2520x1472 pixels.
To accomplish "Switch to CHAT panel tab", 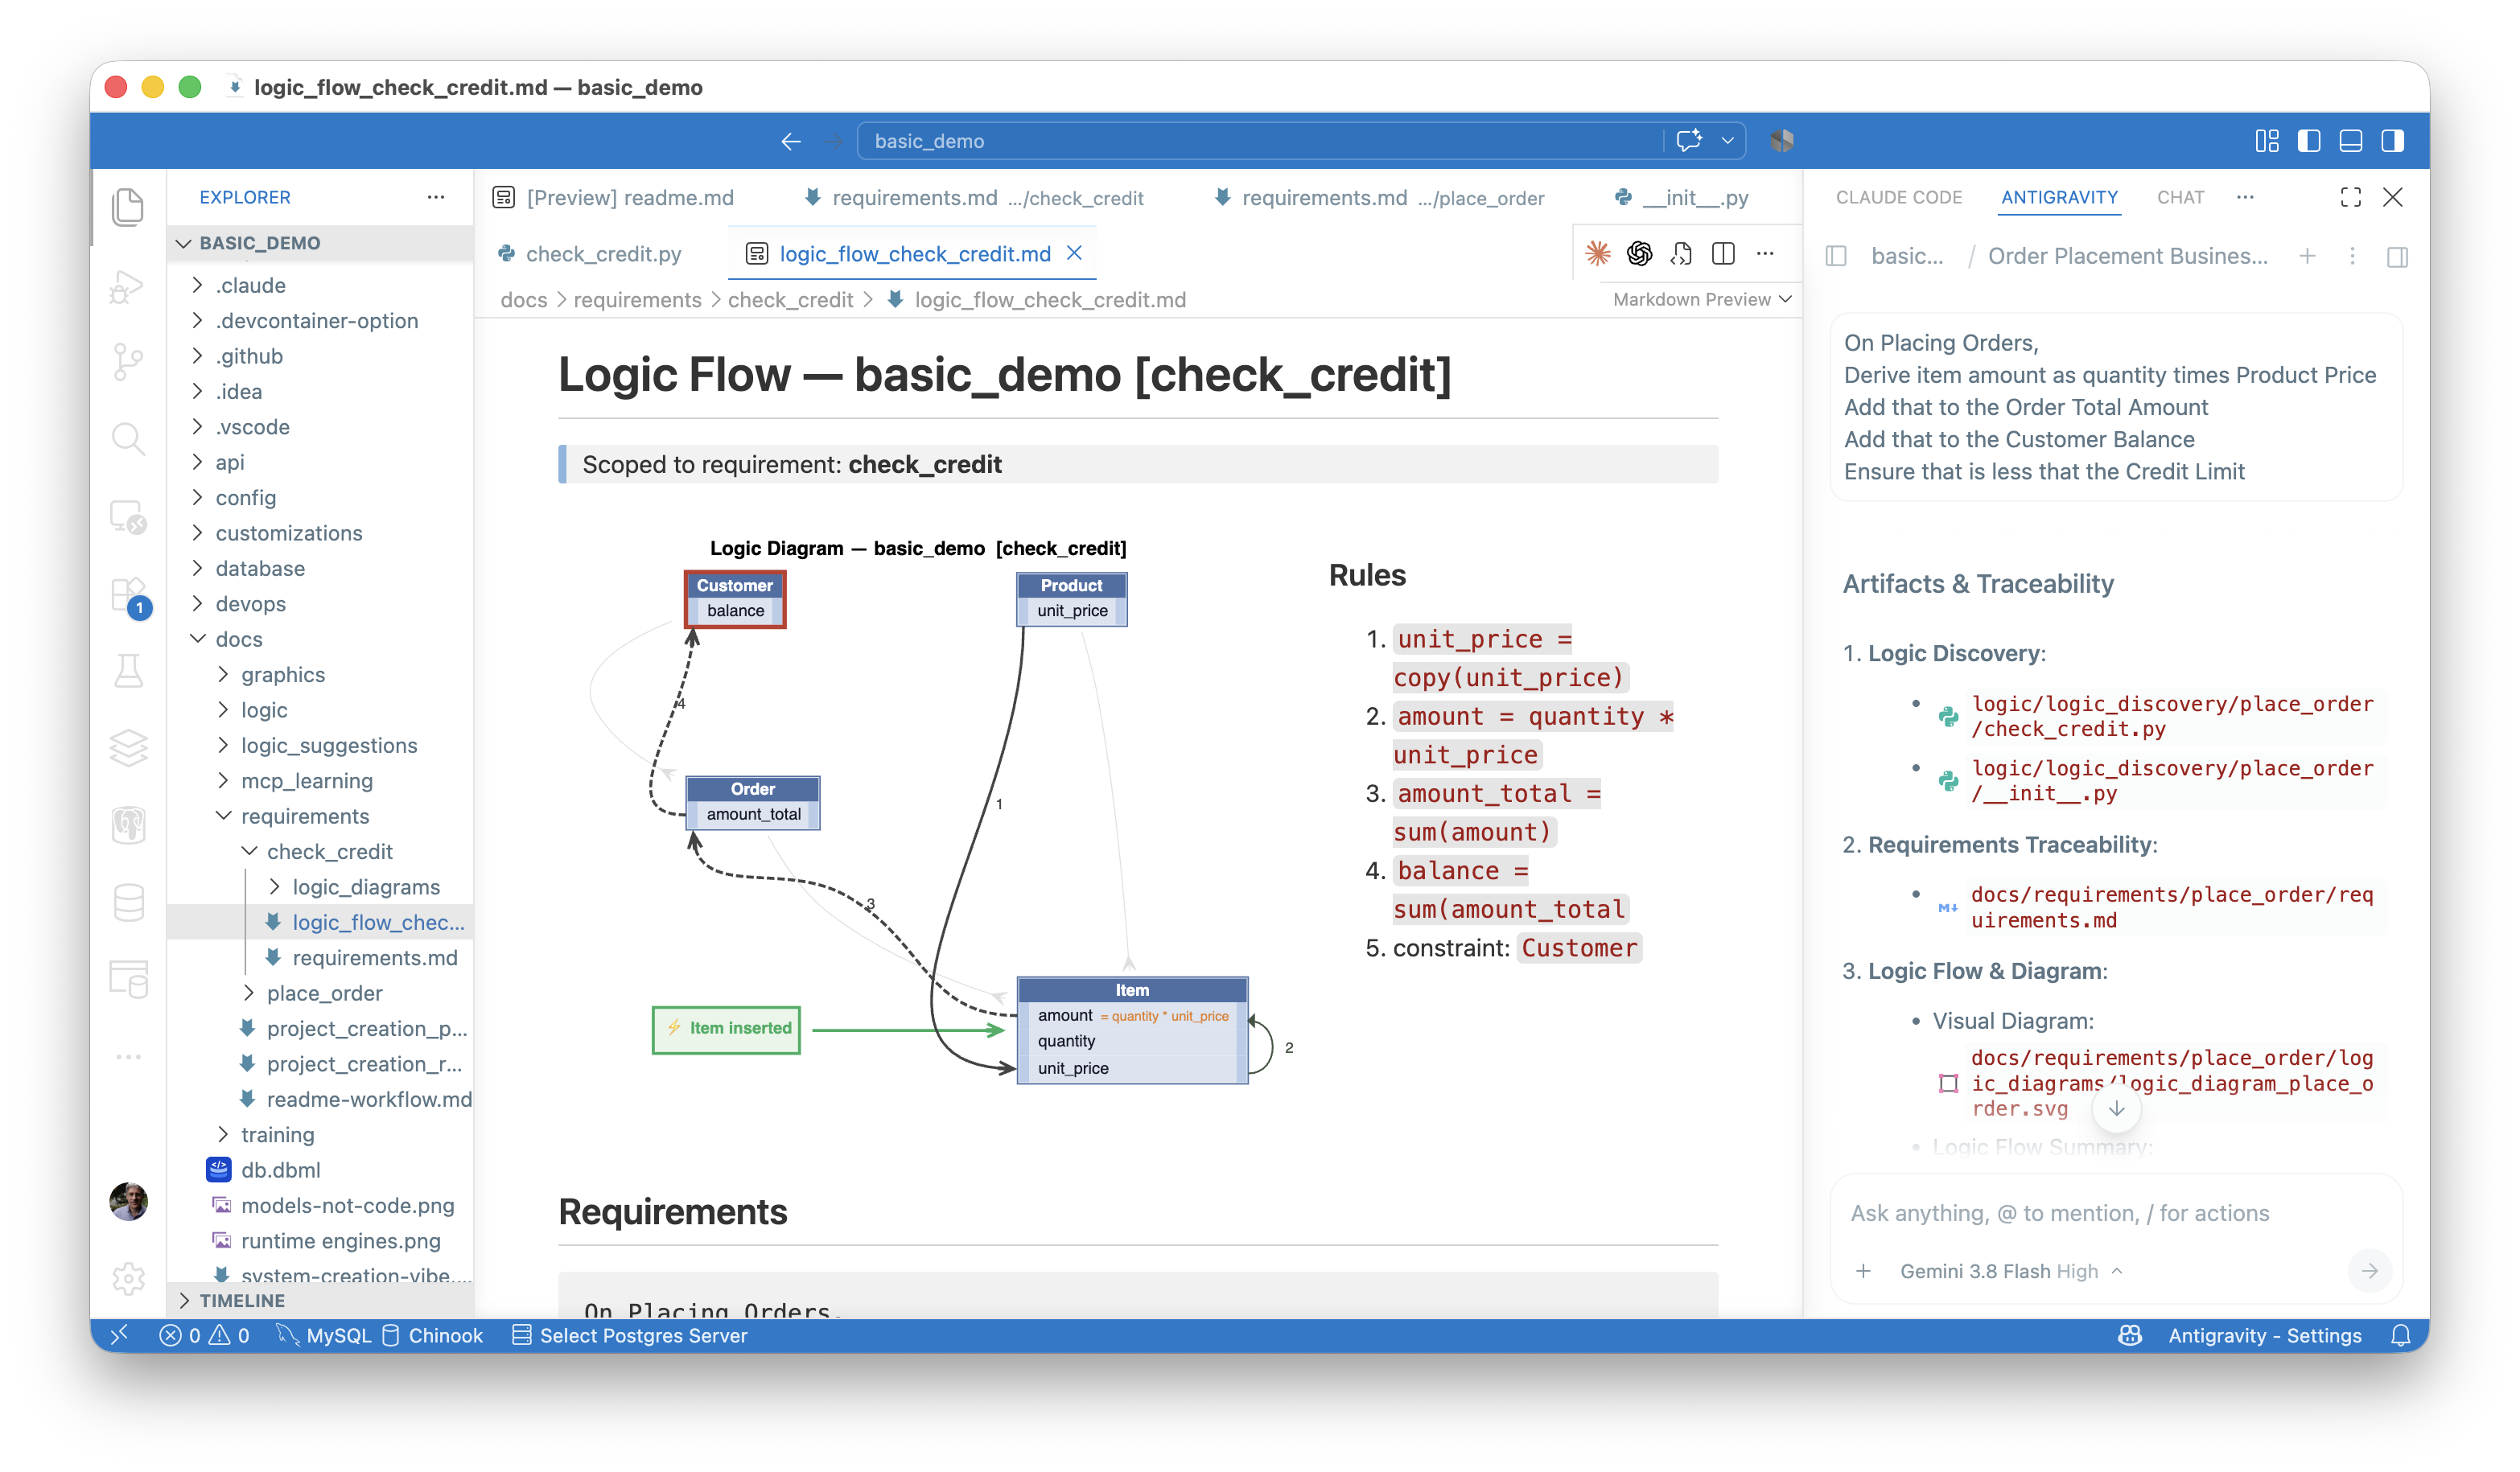I will [2180, 197].
